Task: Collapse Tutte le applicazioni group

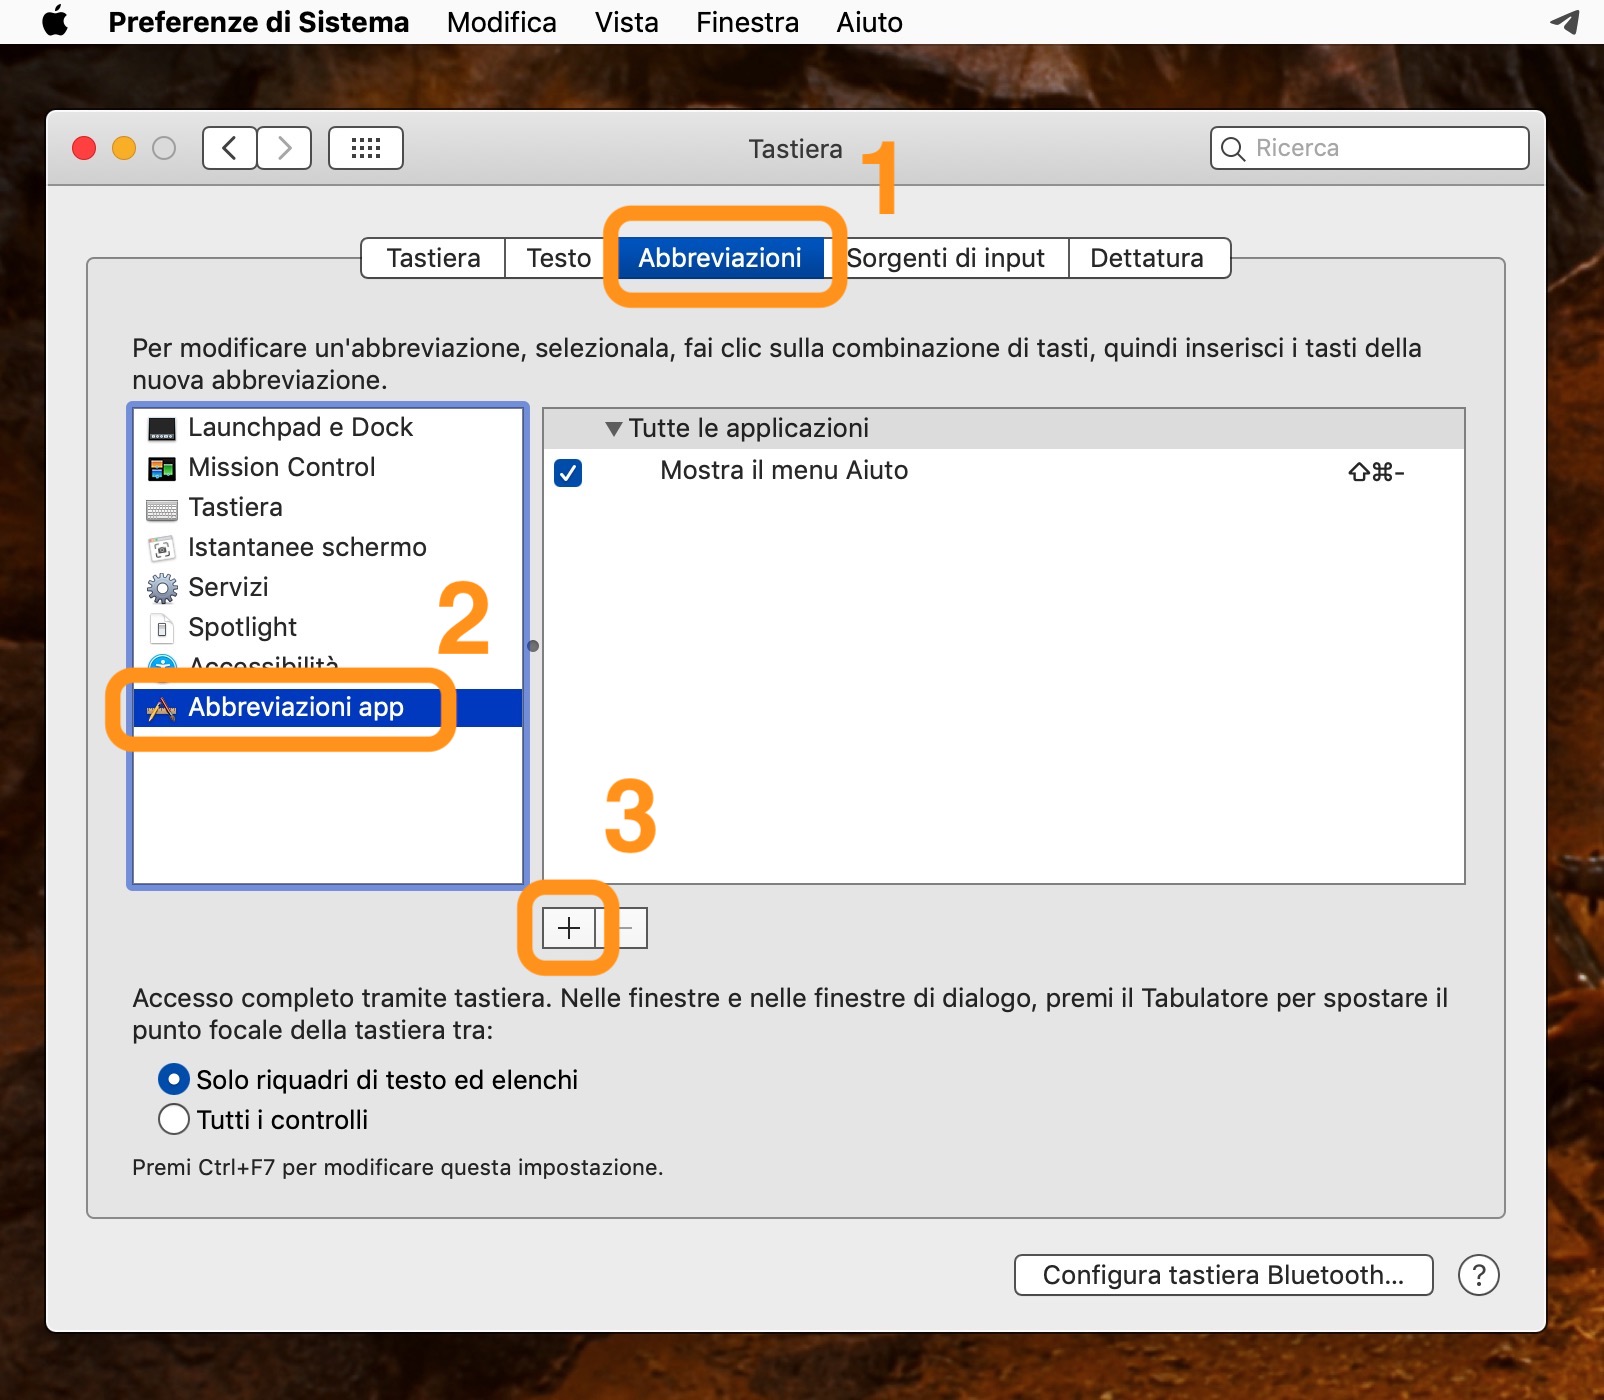Action: (614, 429)
